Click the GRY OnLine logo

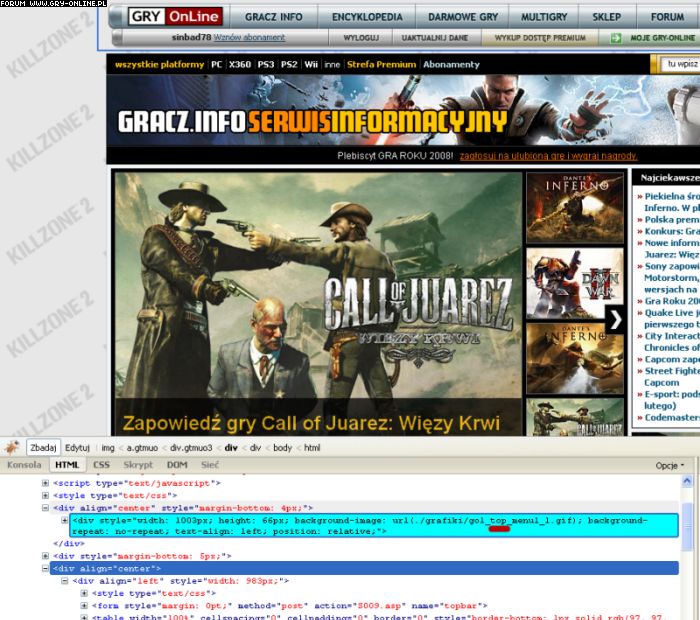point(175,17)
